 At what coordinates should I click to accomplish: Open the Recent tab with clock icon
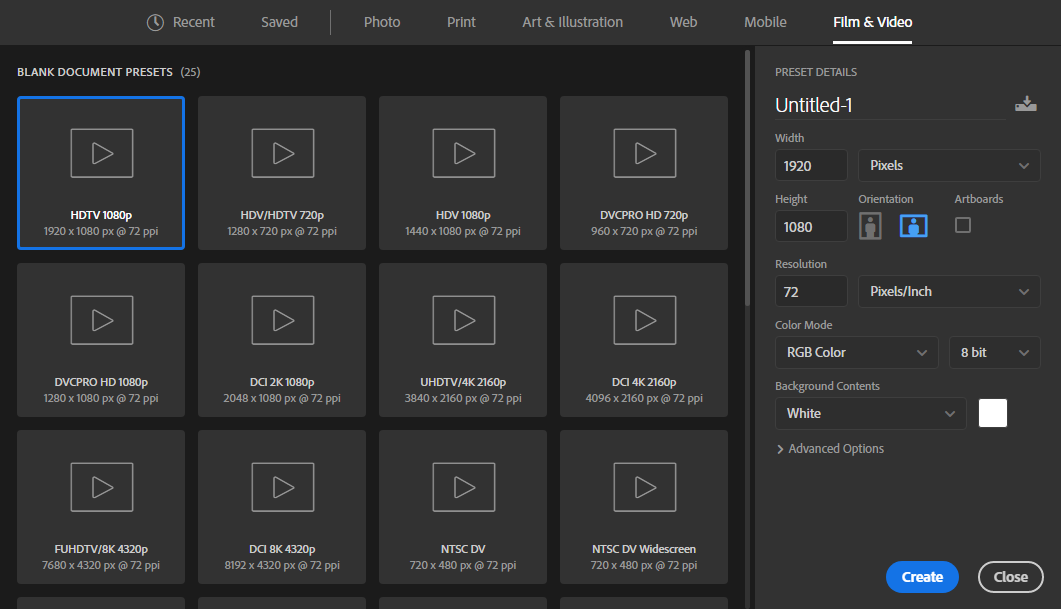pos(181,22)
